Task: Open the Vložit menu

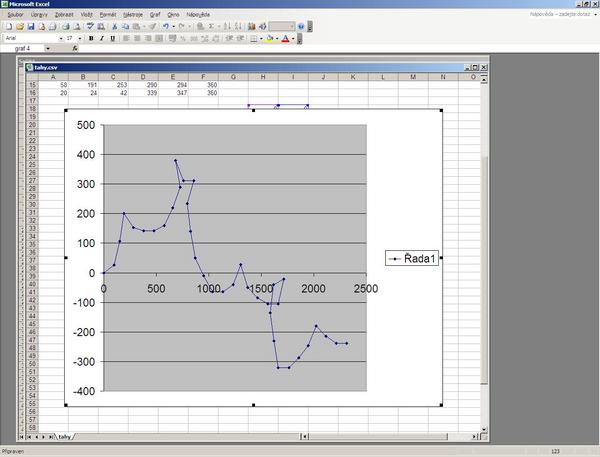Action: (86, 15)
